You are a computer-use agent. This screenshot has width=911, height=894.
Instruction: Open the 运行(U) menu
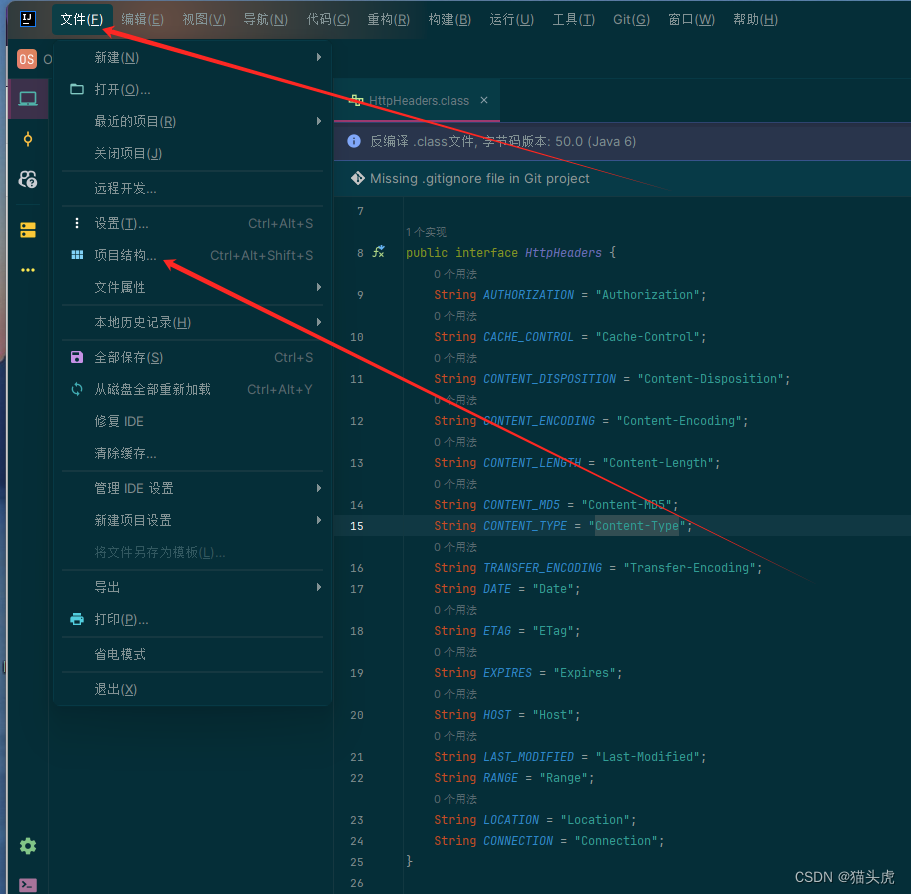(511, 19)
